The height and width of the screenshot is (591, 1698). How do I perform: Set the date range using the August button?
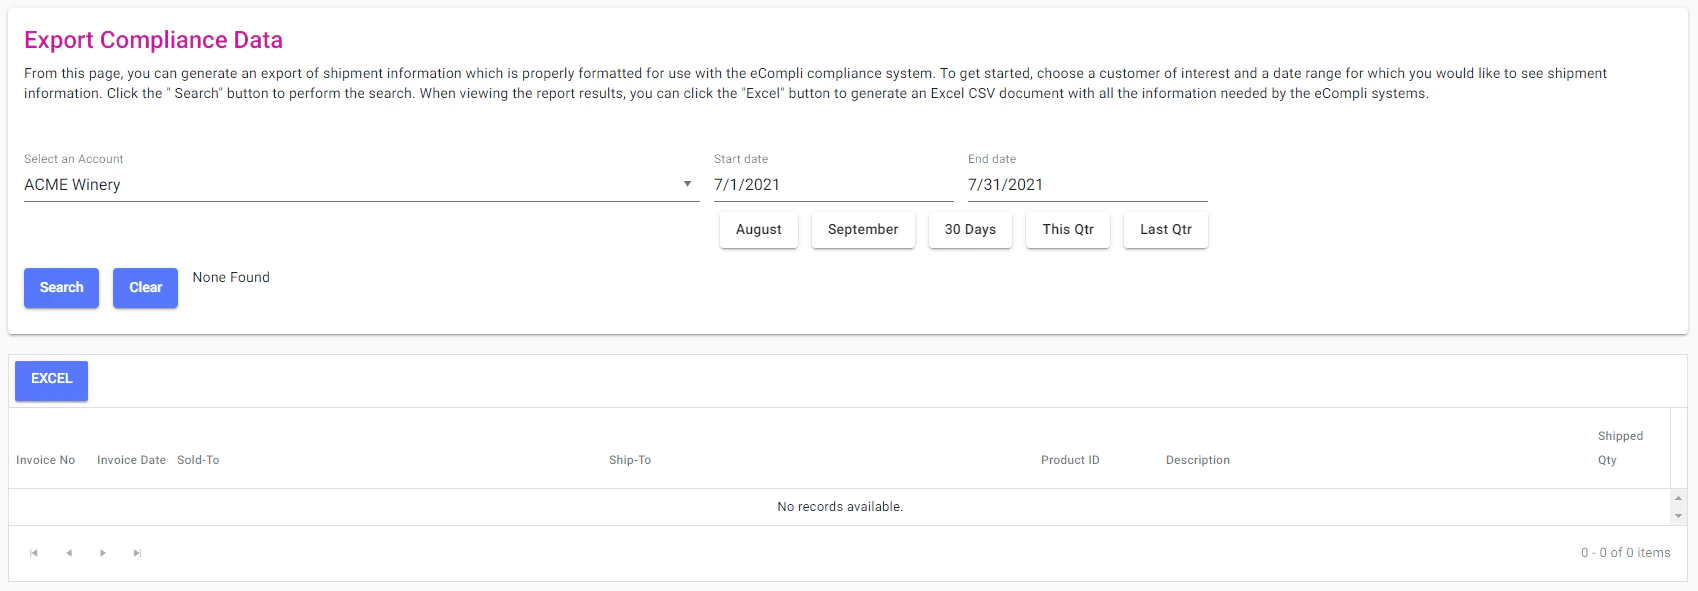(758, 229)
